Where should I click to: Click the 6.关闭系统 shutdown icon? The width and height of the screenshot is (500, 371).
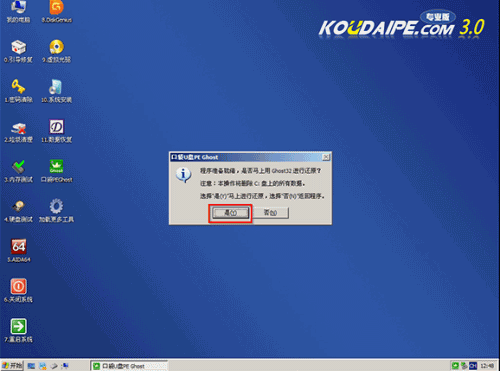(18, 291)
